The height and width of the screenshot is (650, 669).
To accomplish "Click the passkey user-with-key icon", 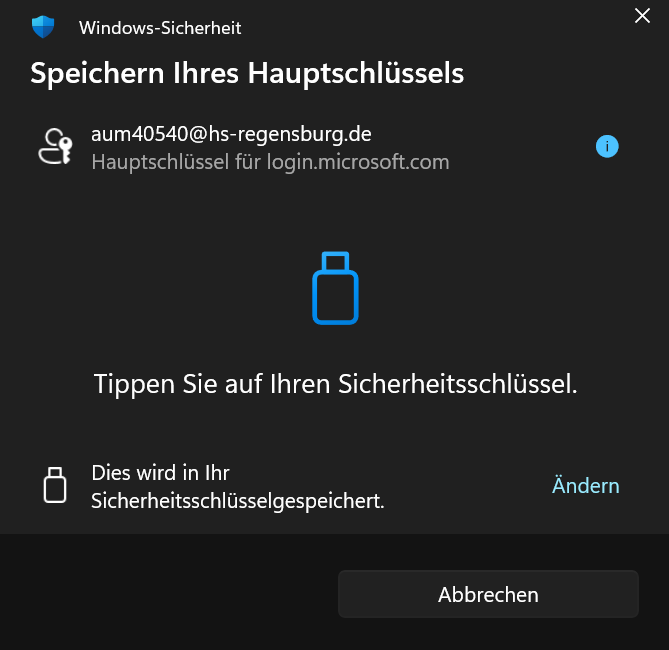I will (x=55, y=146).
